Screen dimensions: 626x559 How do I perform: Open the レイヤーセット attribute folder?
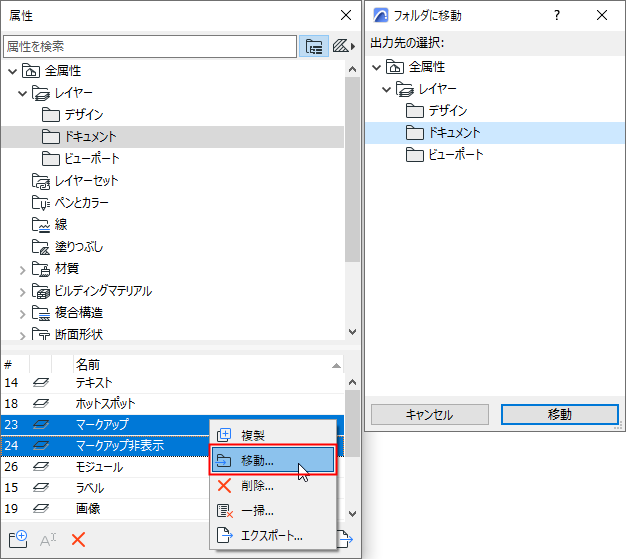[86, 180]
